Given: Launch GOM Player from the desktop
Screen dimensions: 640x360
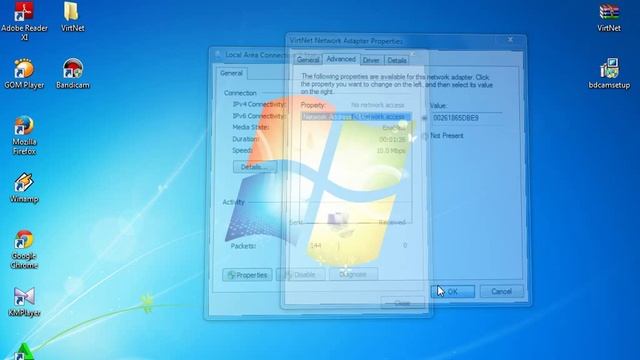Looking at the screenshot, I should pos(24,73).
